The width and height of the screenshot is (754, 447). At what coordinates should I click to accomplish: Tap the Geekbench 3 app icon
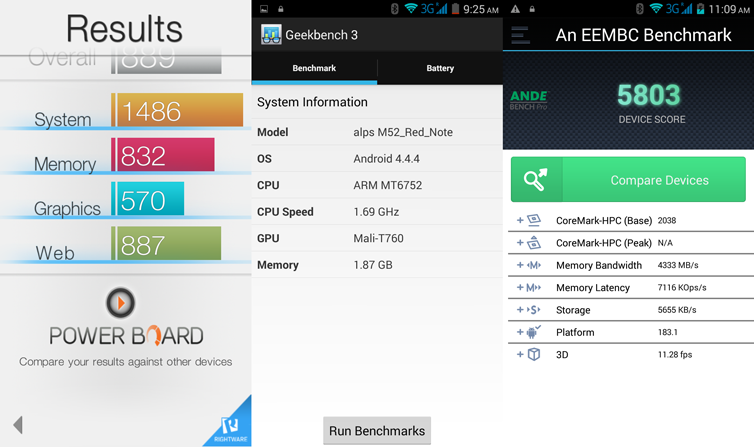(x=270, y=35)
